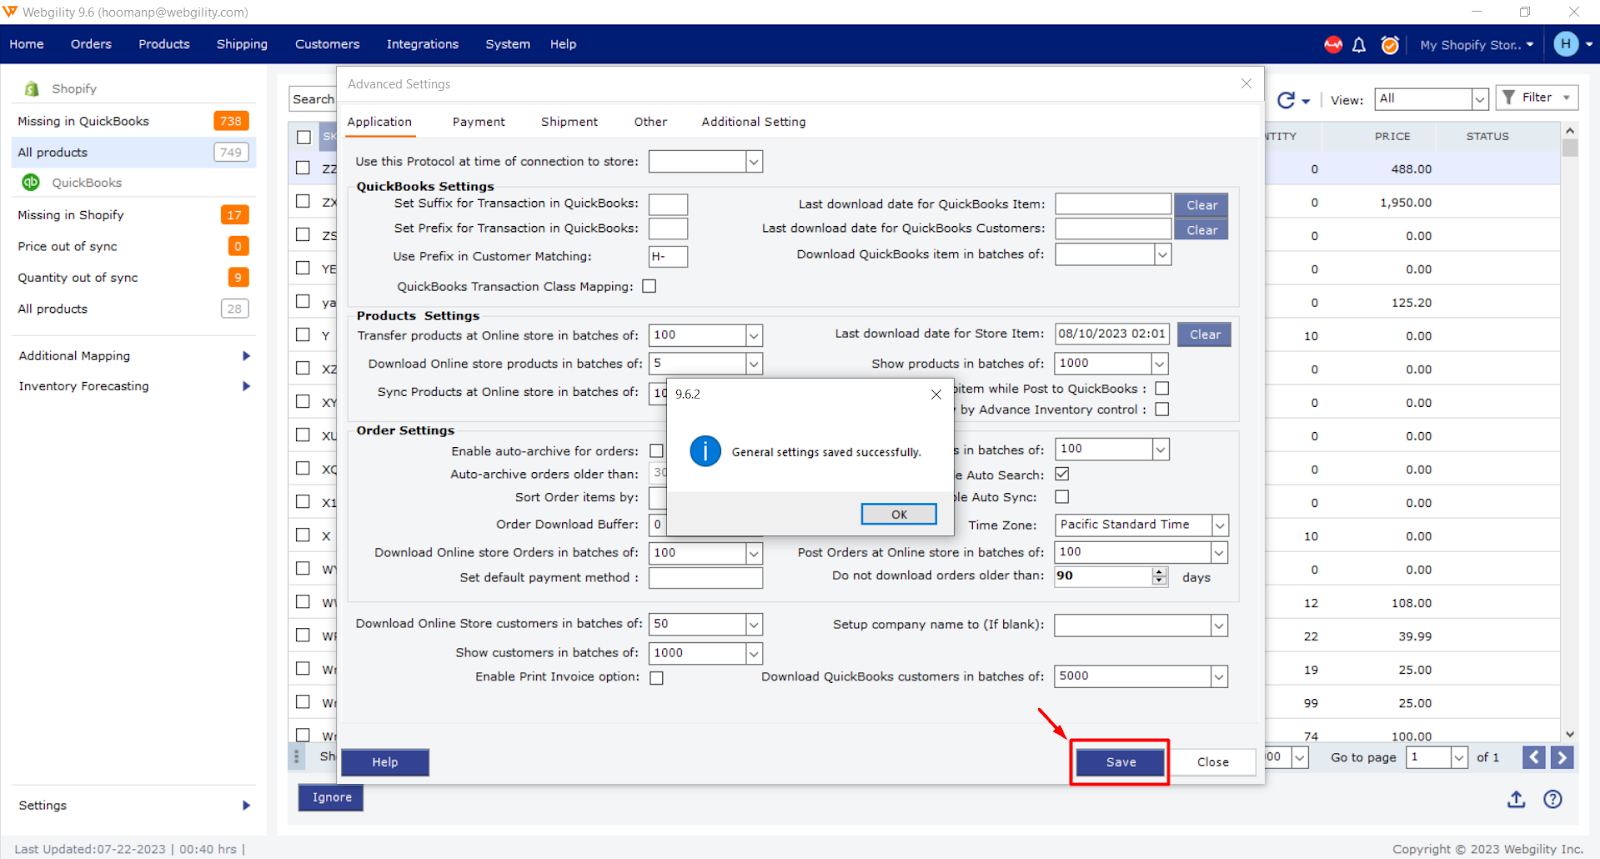This screenshot has width=1600, height=859.
Task: Click the Set default payment method field
Action: coord(705,578)
